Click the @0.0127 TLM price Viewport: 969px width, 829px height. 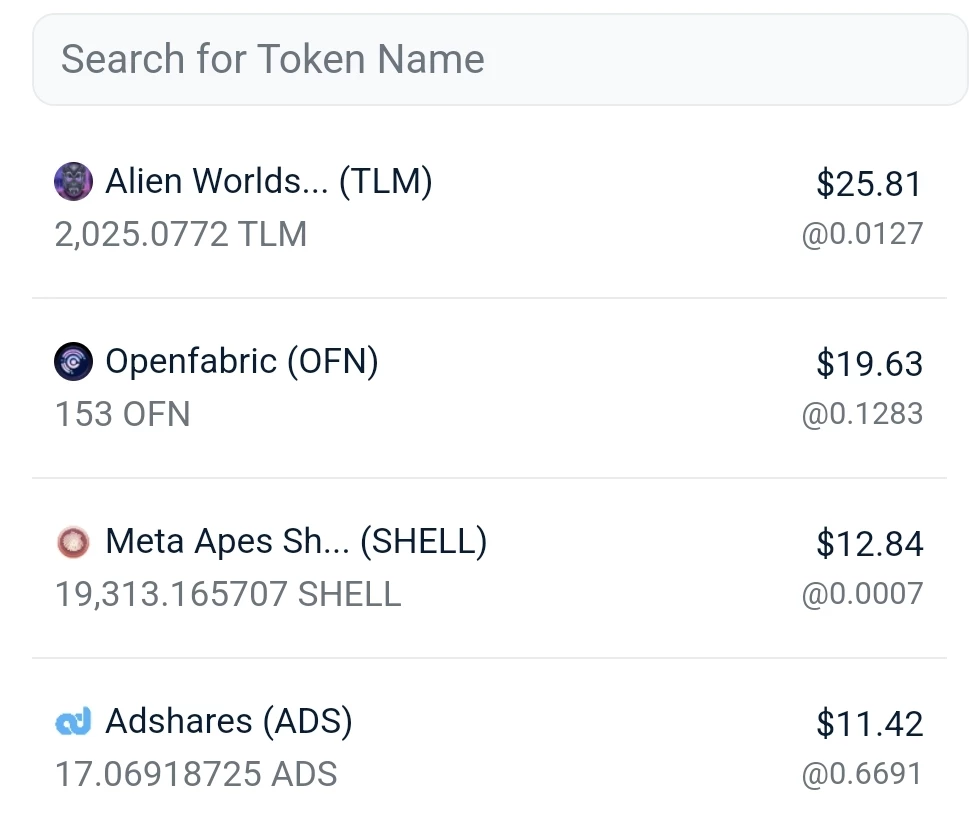coord(862,234)
